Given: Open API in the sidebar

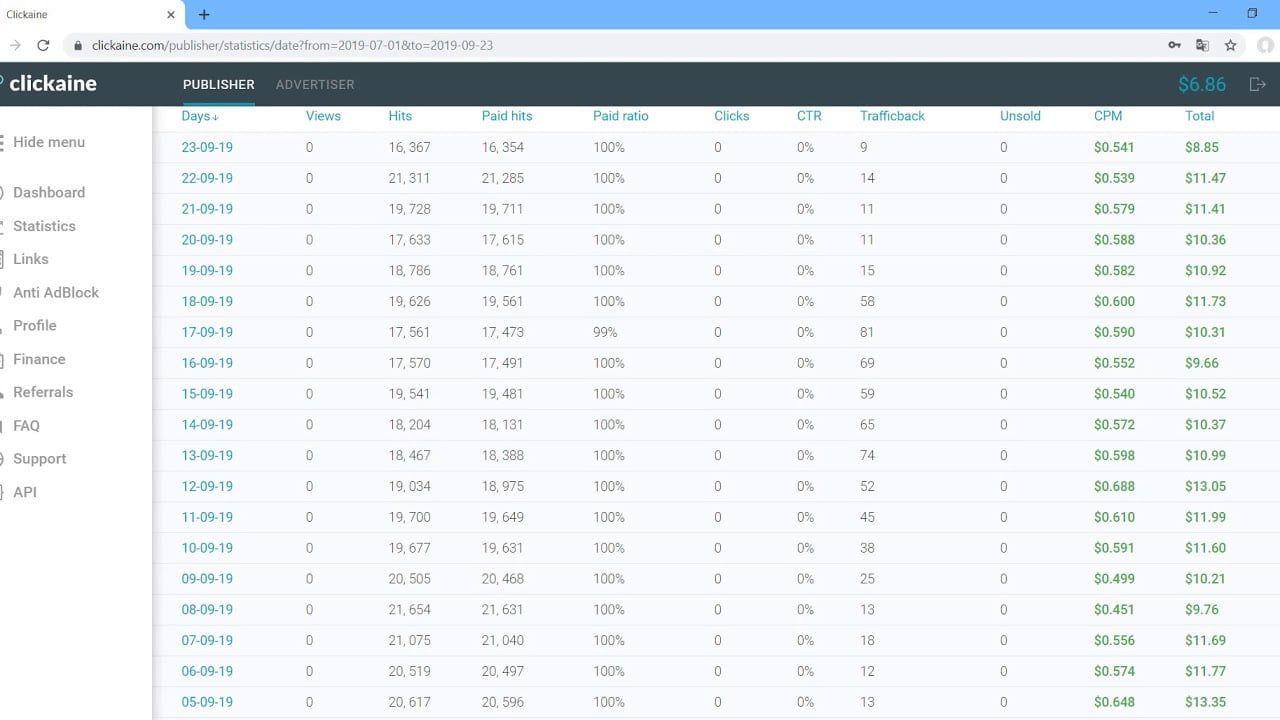Looking at the screenshot, I should [x=24, y=492].
